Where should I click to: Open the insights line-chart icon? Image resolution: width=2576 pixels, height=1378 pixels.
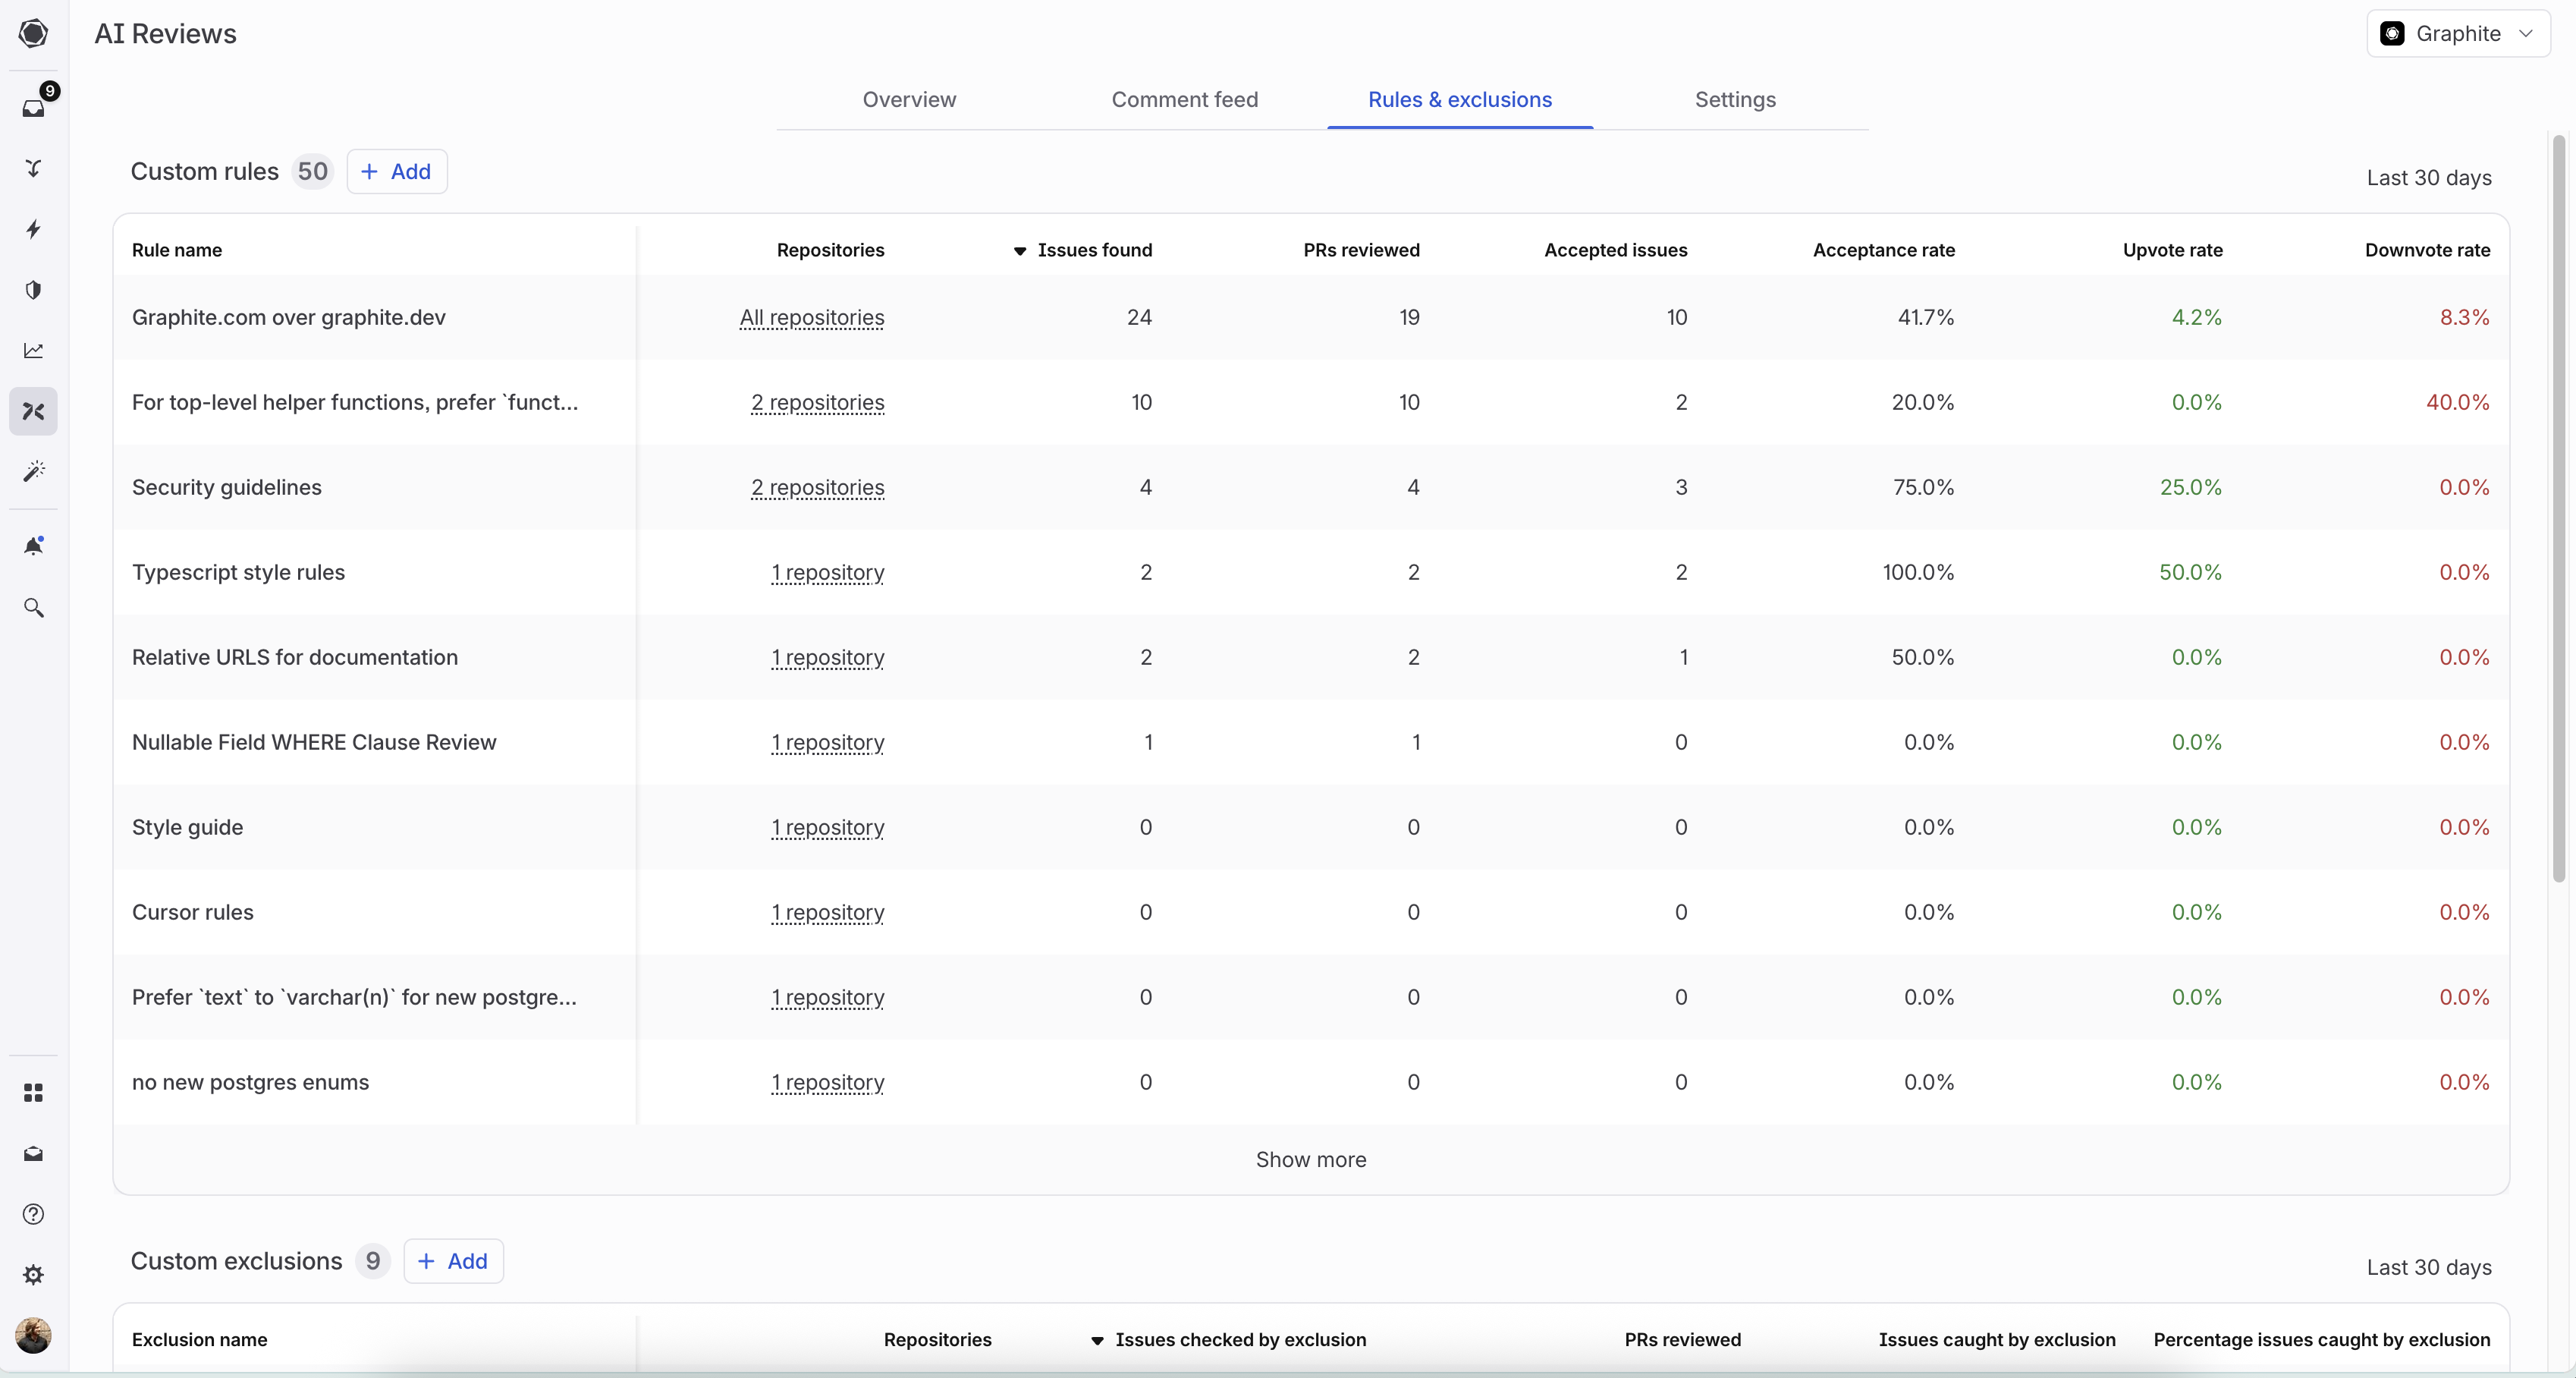[34, 350]
